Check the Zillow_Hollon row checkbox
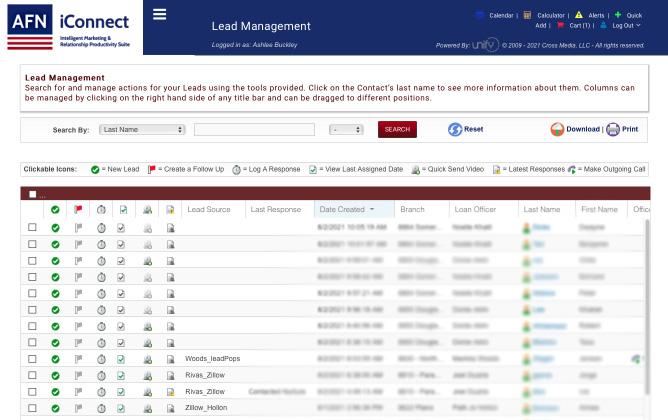Viewport: 668px width, 420px height. tap(32, 408)
